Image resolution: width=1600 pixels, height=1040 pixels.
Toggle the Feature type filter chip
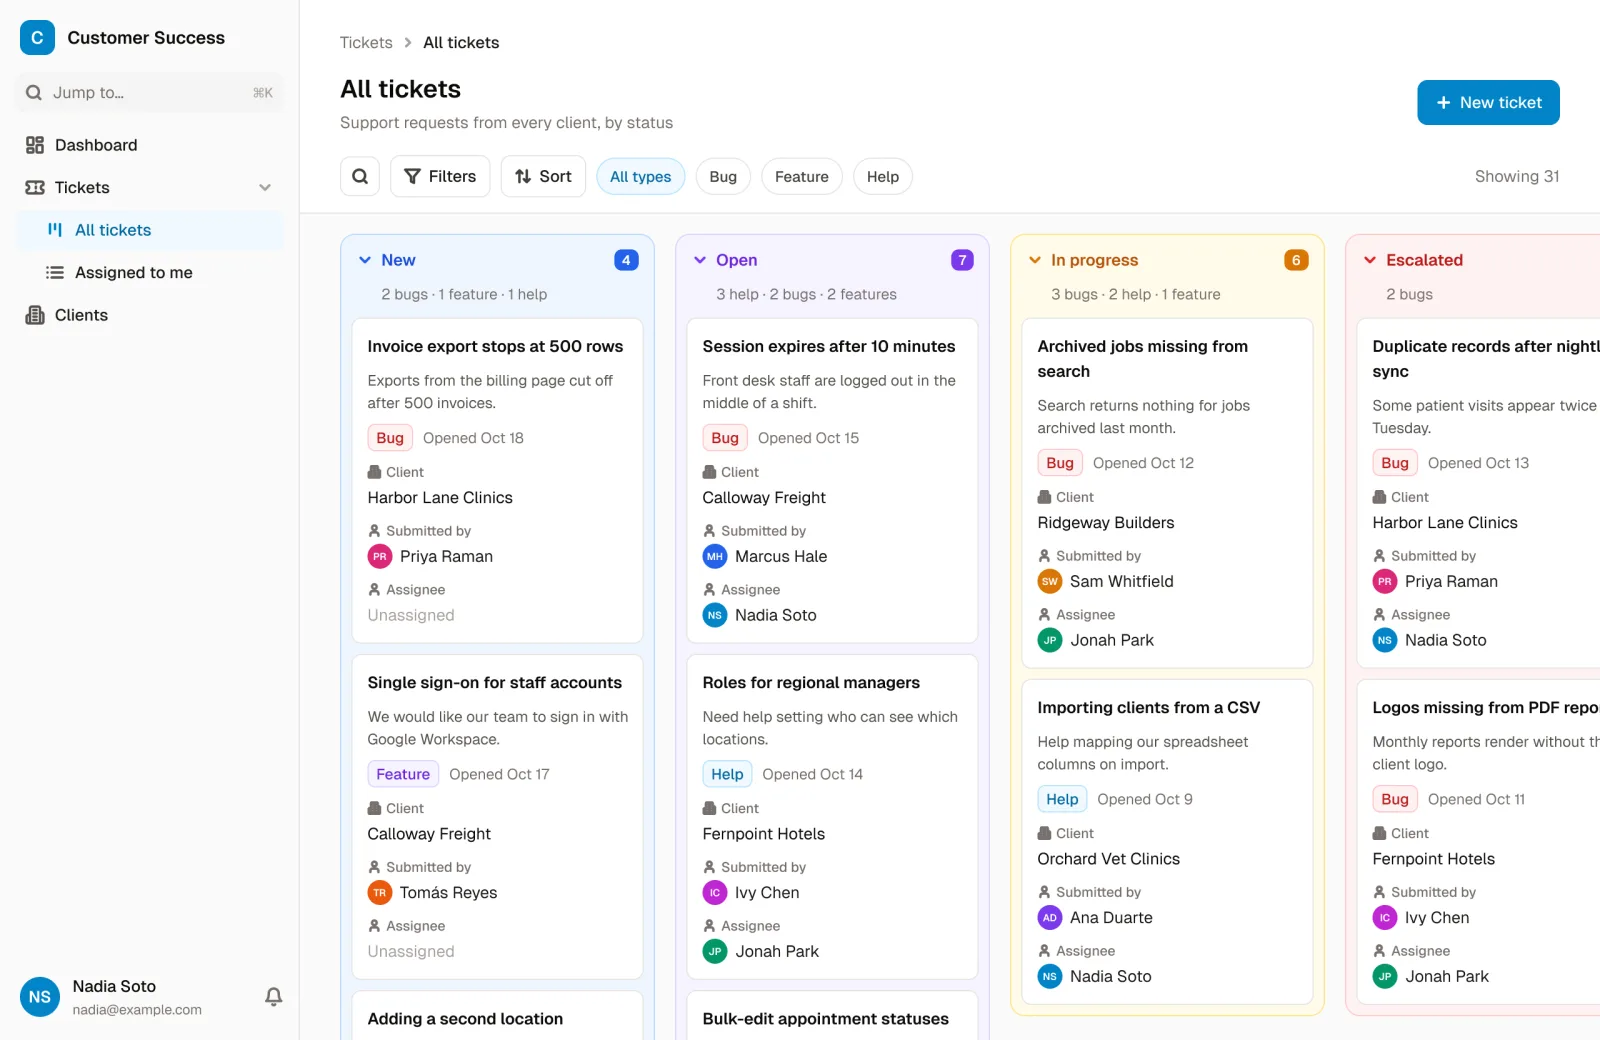pyautogui.click(x=802, y=177)
